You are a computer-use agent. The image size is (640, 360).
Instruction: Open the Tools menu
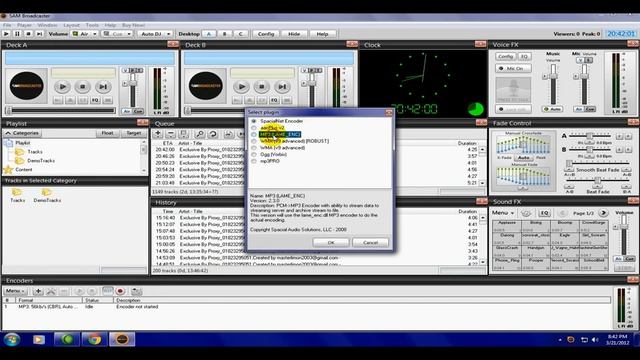coord(92,25)
